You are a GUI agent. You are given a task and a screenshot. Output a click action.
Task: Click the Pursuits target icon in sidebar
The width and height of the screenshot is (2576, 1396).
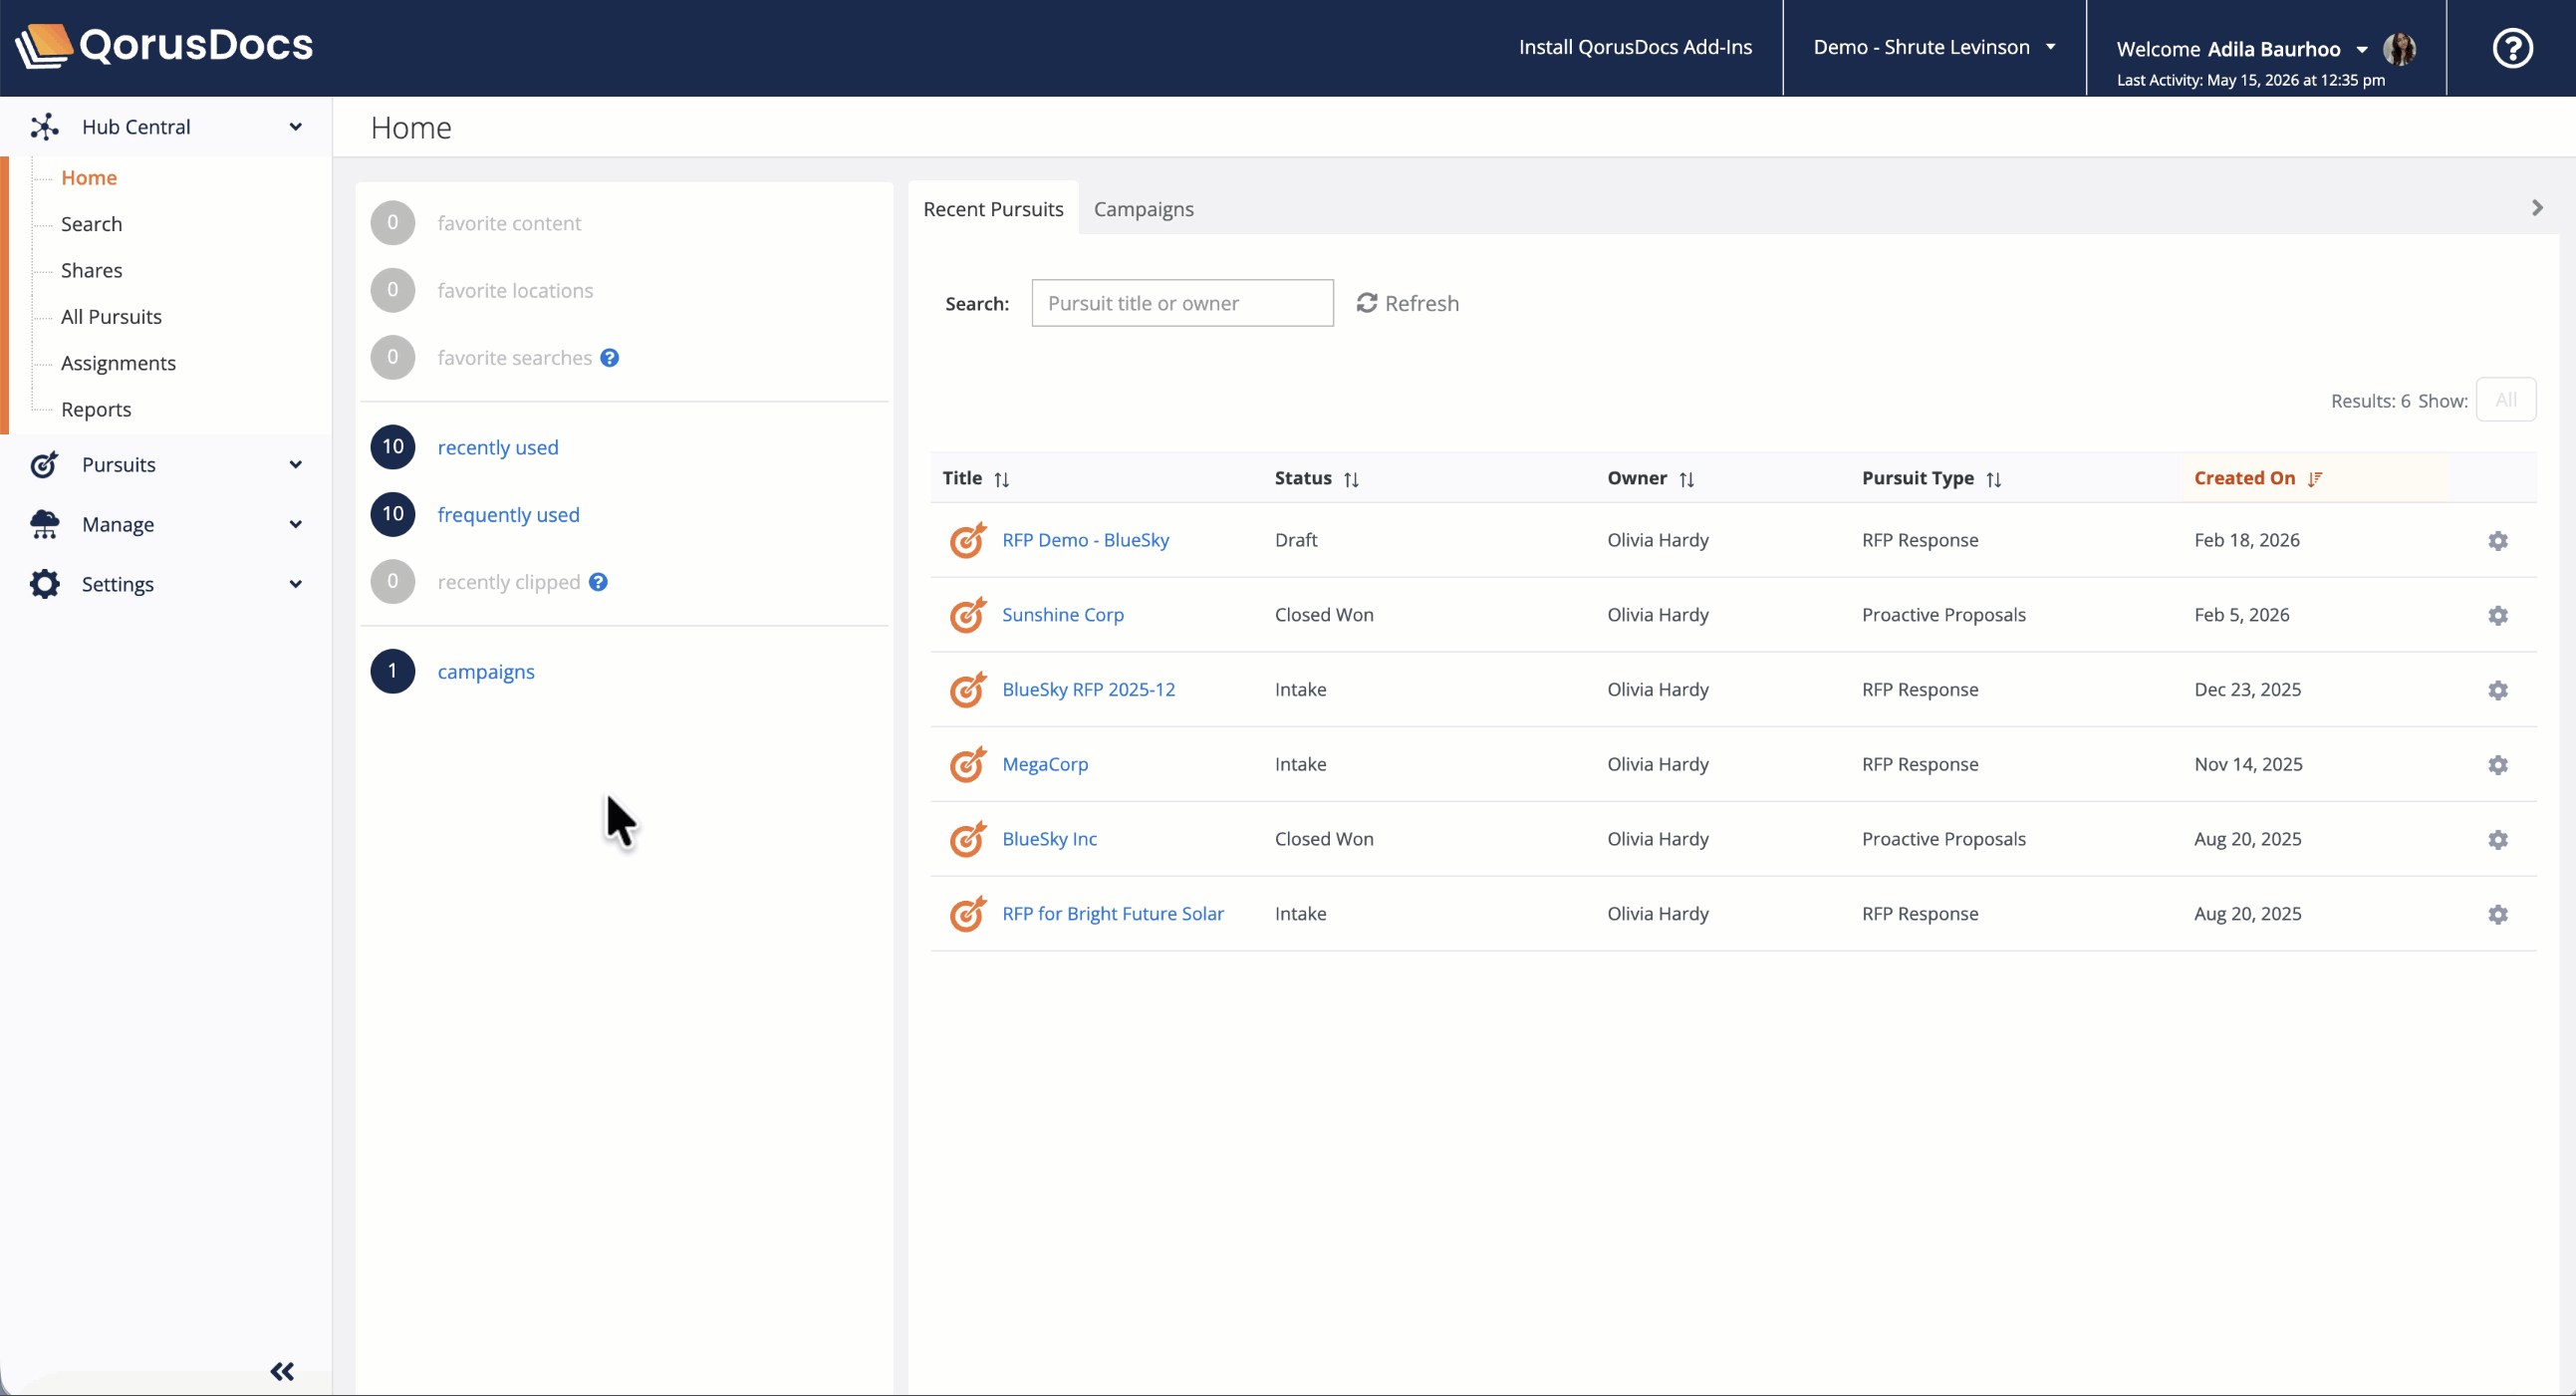tap(44, 465)
